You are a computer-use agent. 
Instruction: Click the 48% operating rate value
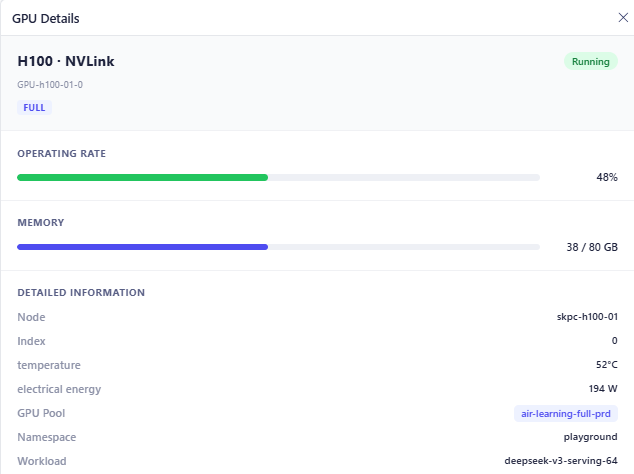[607, 177]
